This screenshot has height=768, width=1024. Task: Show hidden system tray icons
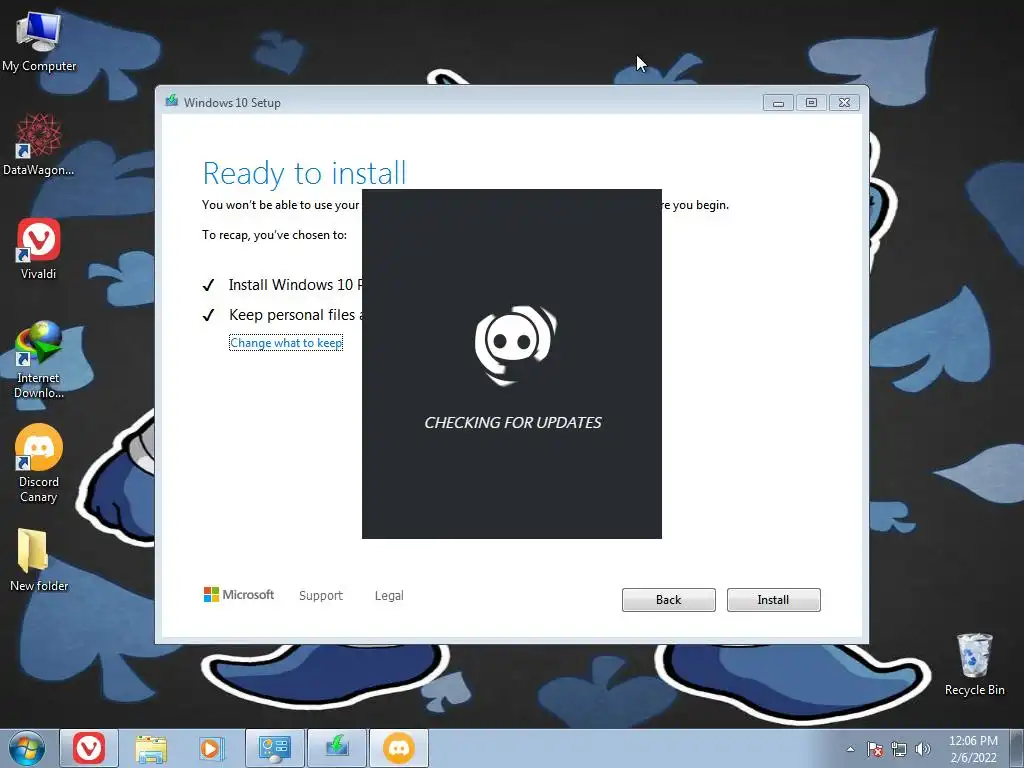pos(850,749)
